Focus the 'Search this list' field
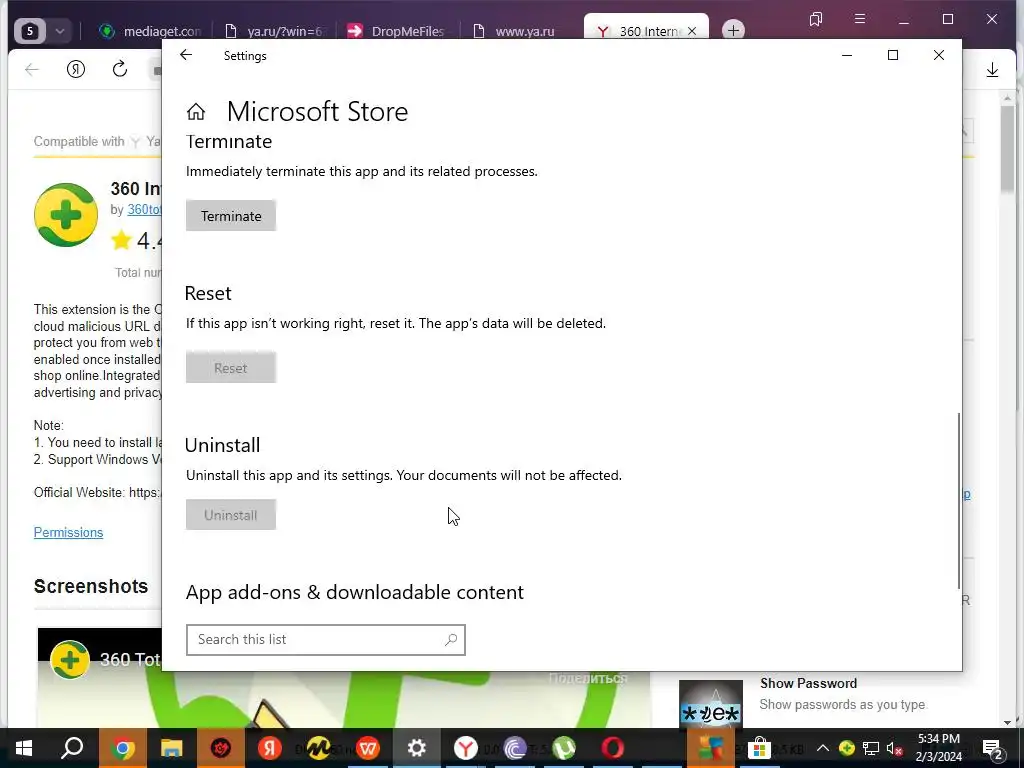The height and width of the screenshot is (768, 1024). pyautogui.click(x=325, y=640)
